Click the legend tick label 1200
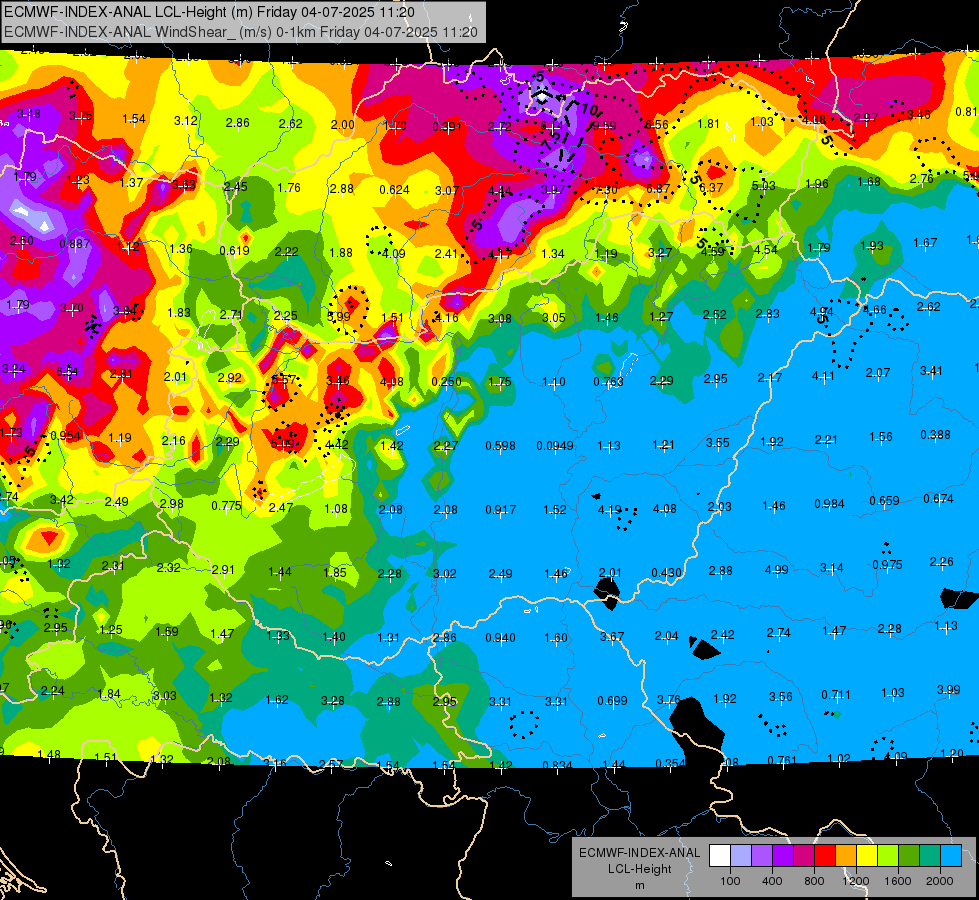The width and height of the screenshot is (979, 900). point(856,881)
